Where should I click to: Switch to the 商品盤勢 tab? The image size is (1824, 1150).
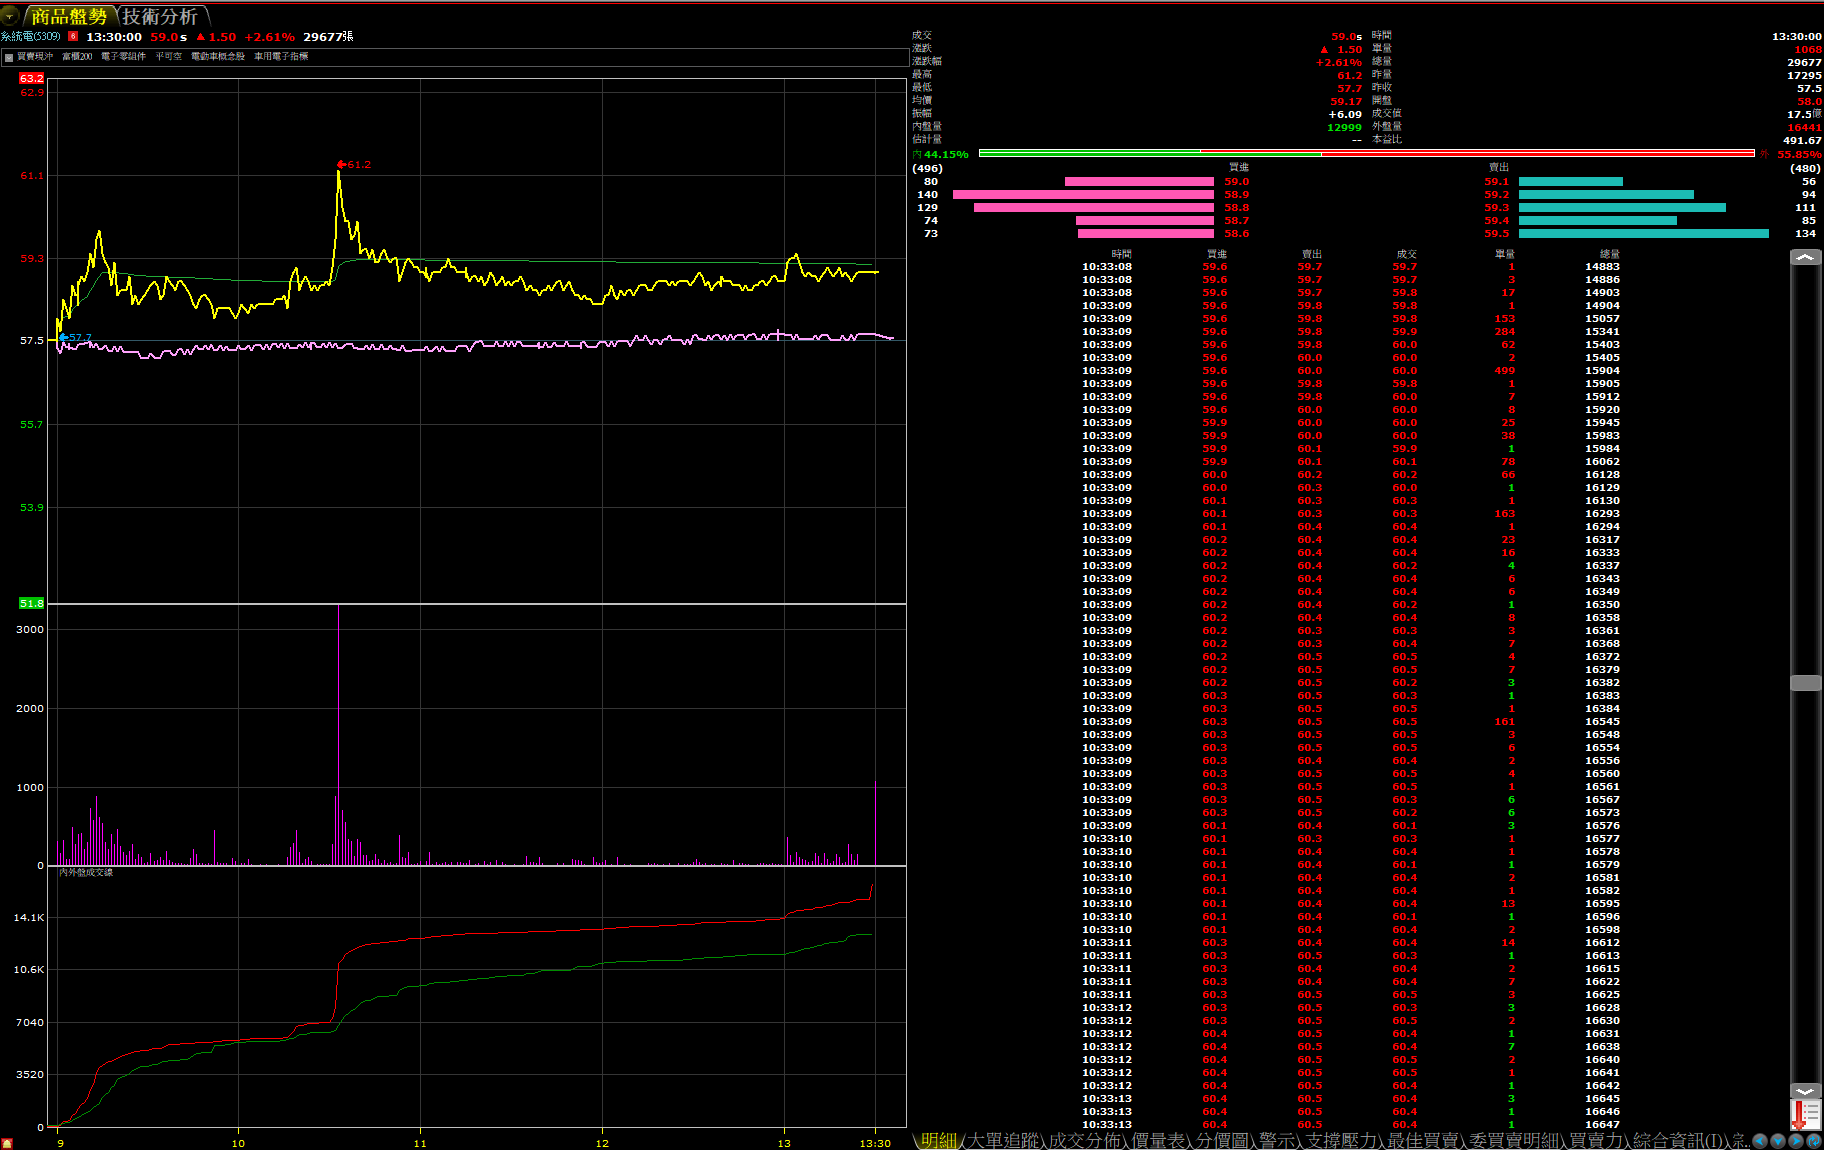pyautogui.click(x=69, y=16)
